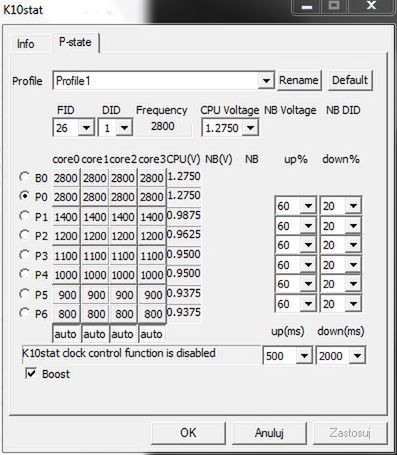Image resolution: width=397 pixels, height=455 pixels.
Task: Click P0 row core3 2800 cell
Action: 152,197
